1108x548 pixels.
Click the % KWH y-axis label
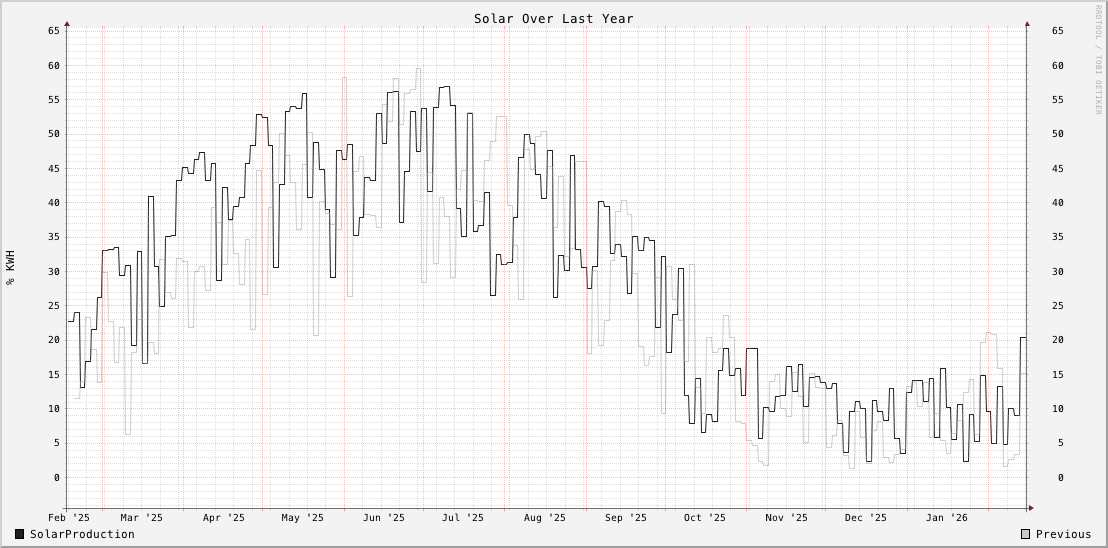[x=11, y=267]
